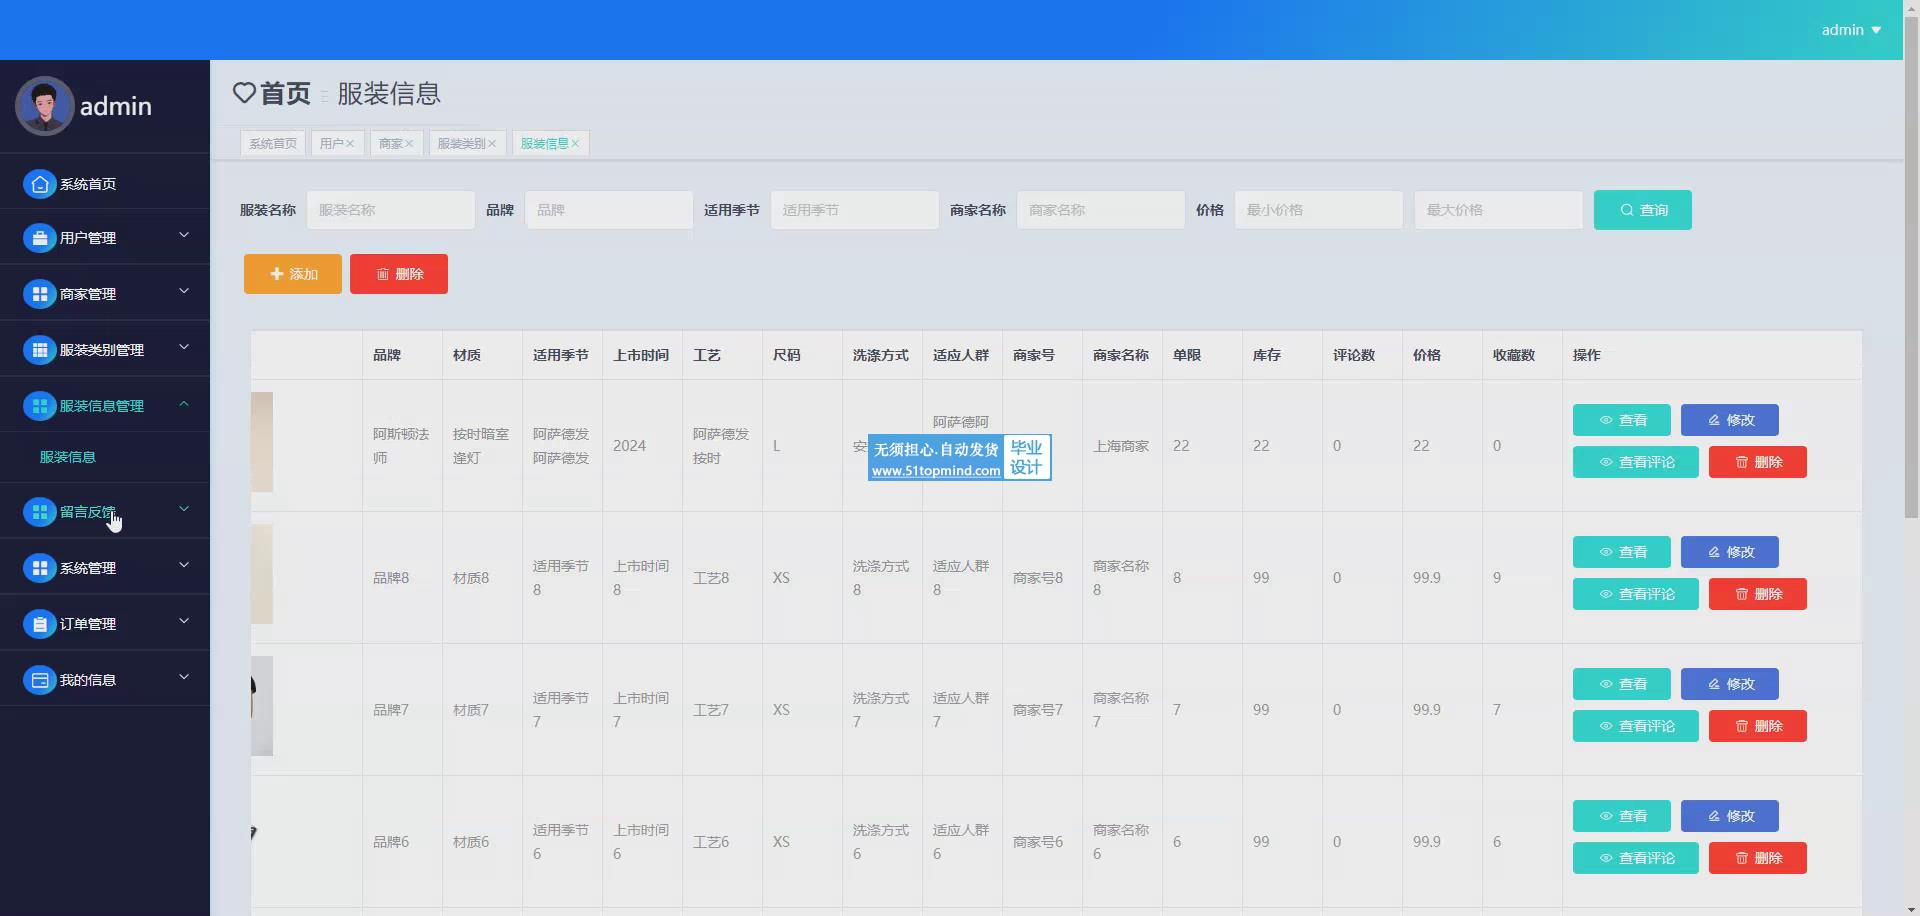The width and height of the screenshot is (1920, 916).
Task: Click 修改 for the 品牌8 row
Action: coord(1730,552)
